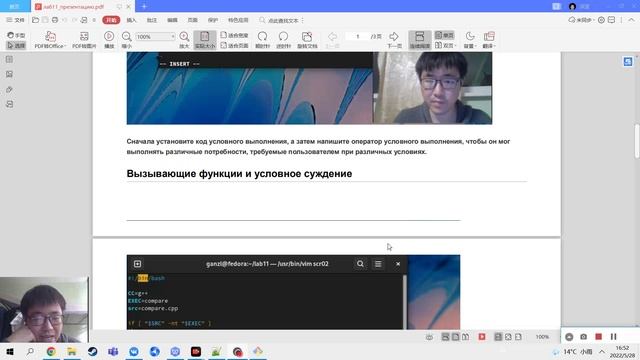Zoom in with the magnifier plus icon
The width and height of the screenshot is (640, 360).
click(184, 40)
